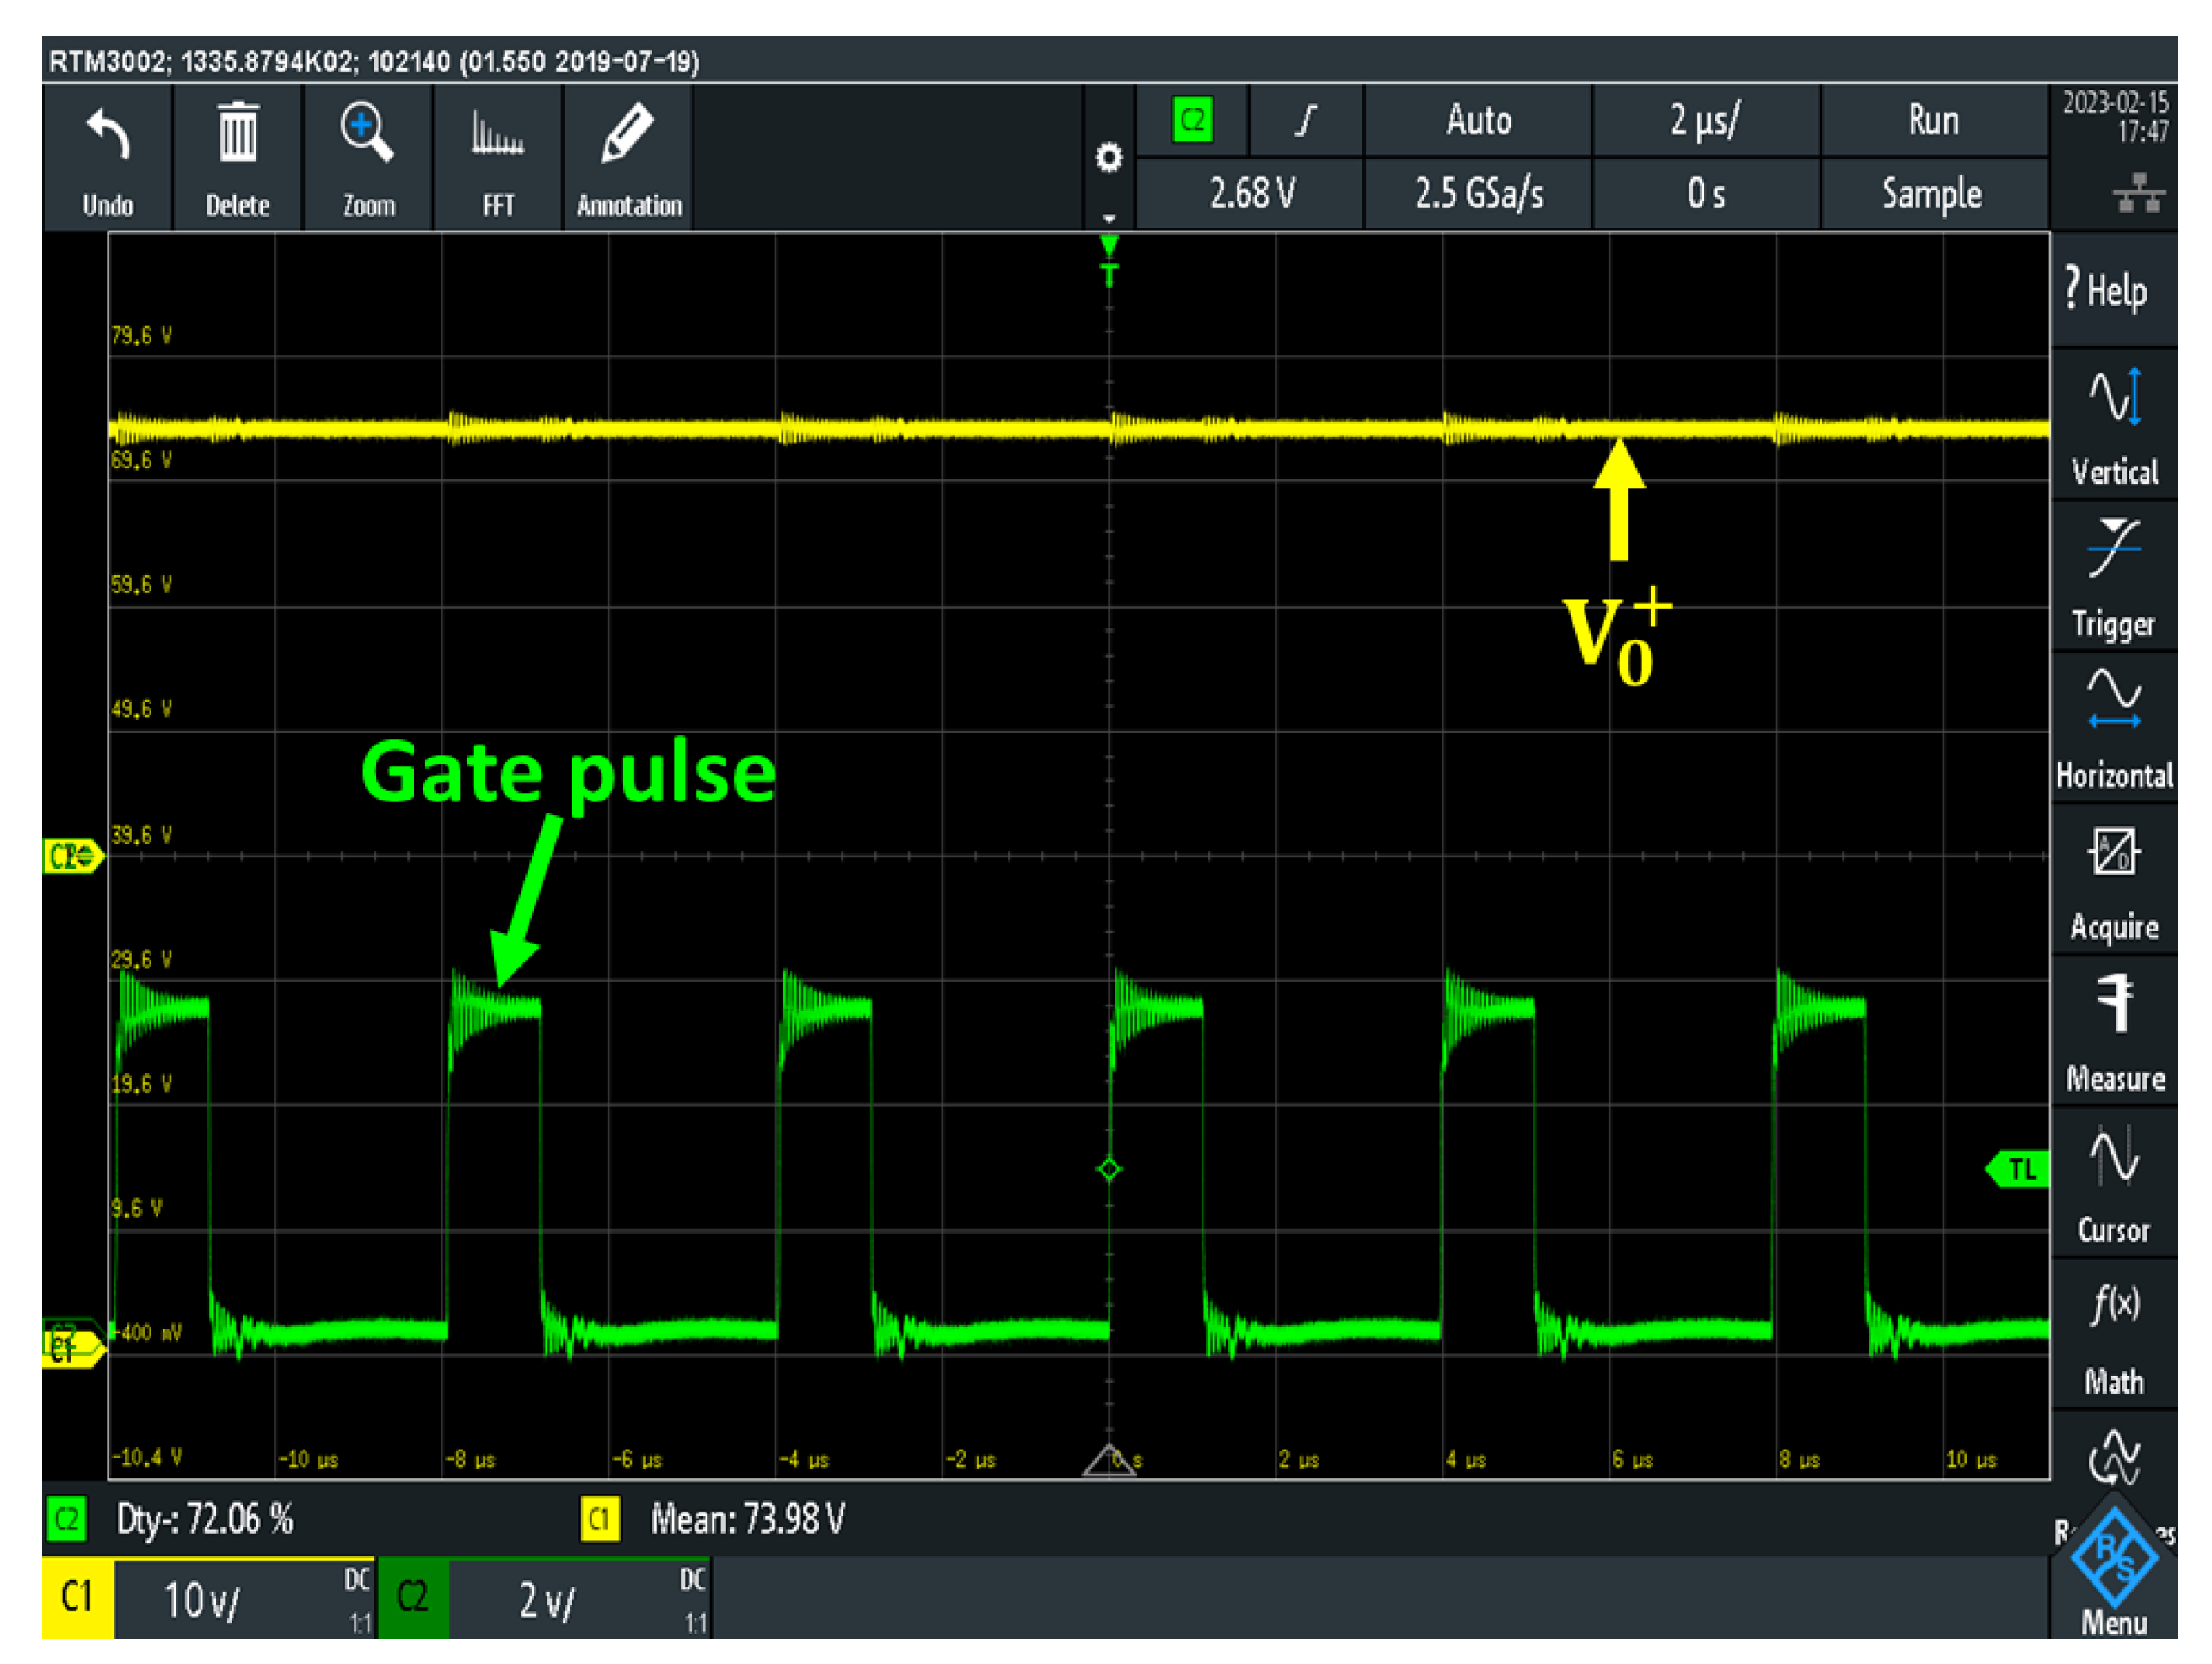The height and width of the screenshot is (1664, 2212).
Task: Change the 2 µs/ timebase setting
Action: point(1704,120)
